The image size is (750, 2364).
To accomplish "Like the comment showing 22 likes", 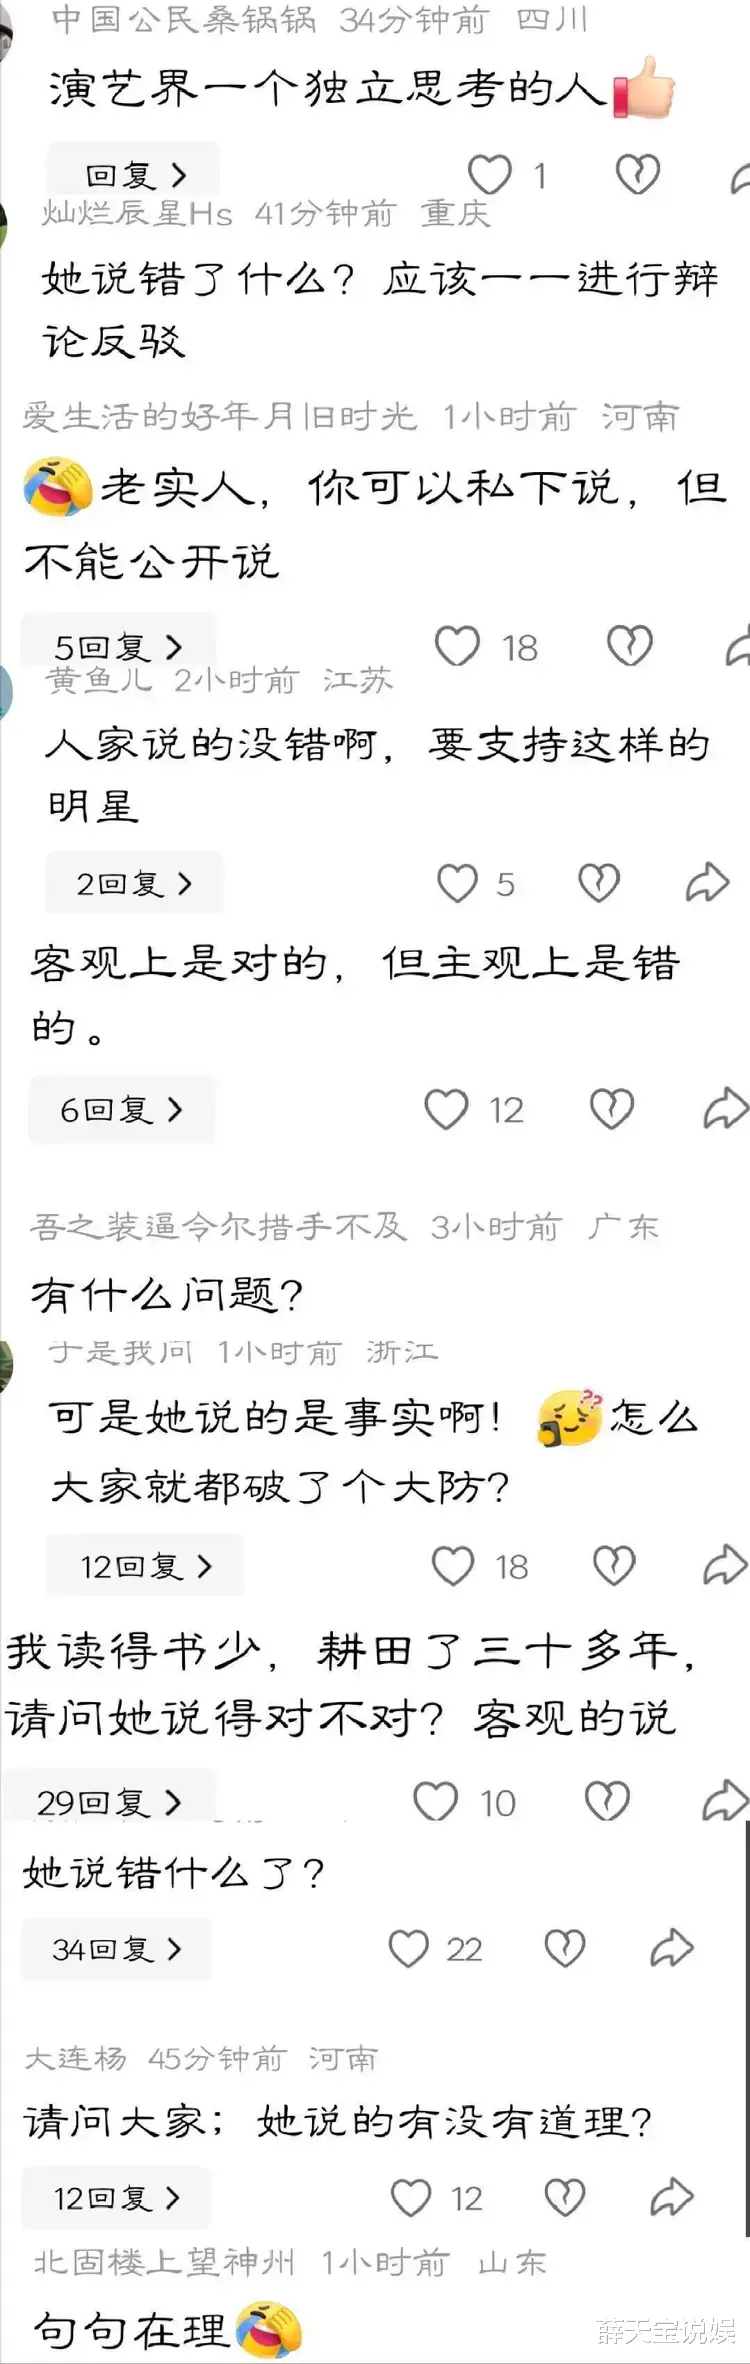I will coord(408,1948).
